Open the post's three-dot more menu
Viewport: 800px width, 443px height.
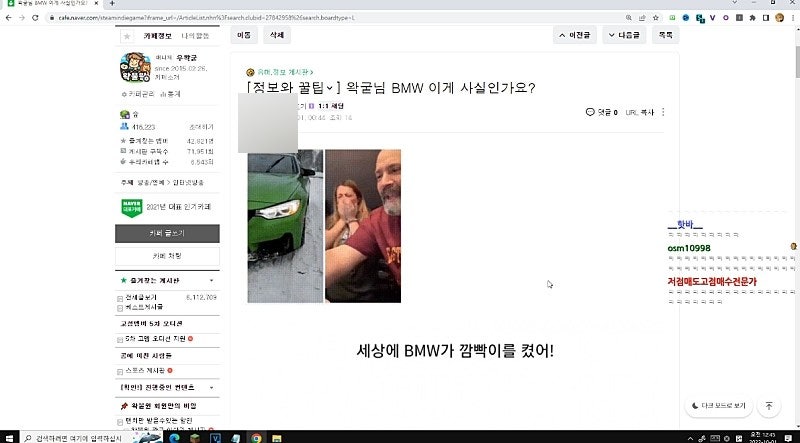[x=663, y=112]
